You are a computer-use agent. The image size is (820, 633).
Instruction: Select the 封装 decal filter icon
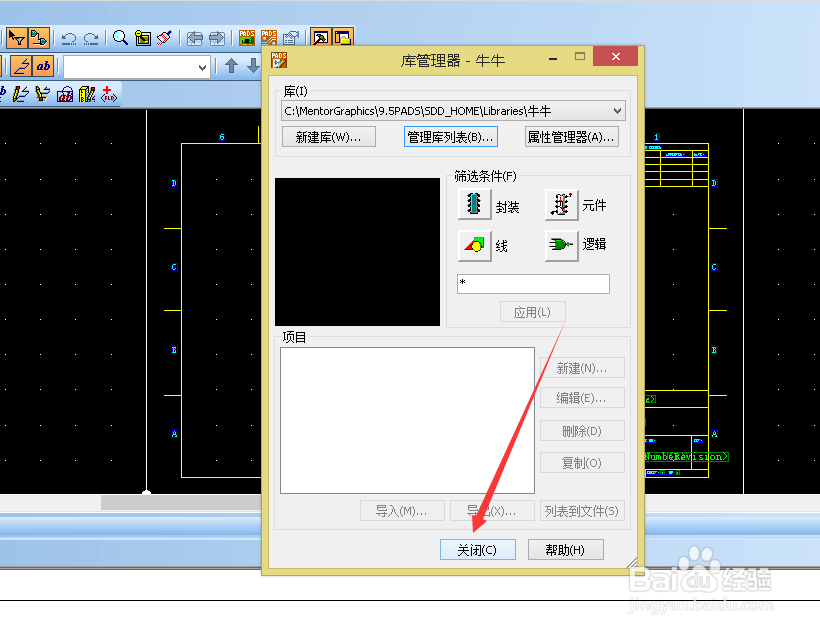(474, 204)
